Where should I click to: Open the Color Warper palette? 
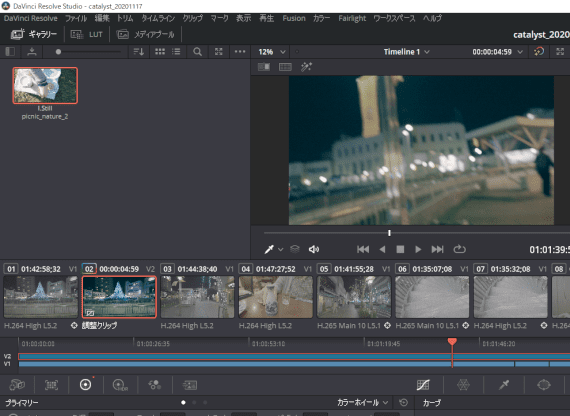463,385
